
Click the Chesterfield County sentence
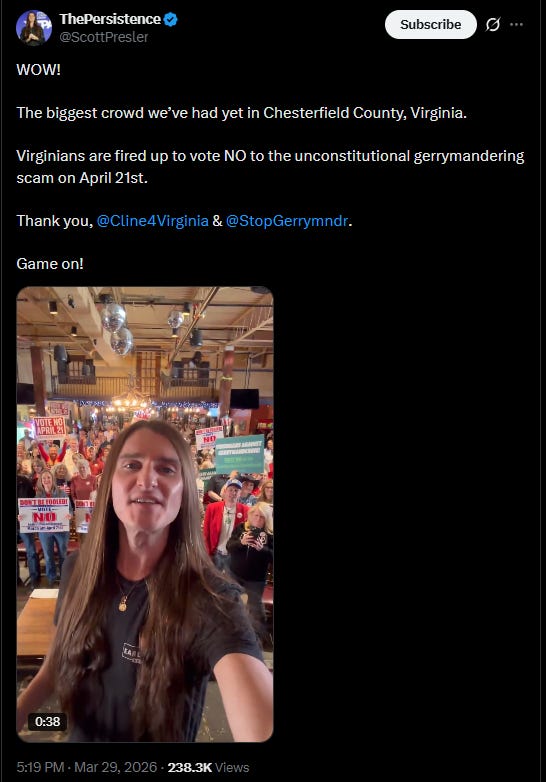(241, 113)
